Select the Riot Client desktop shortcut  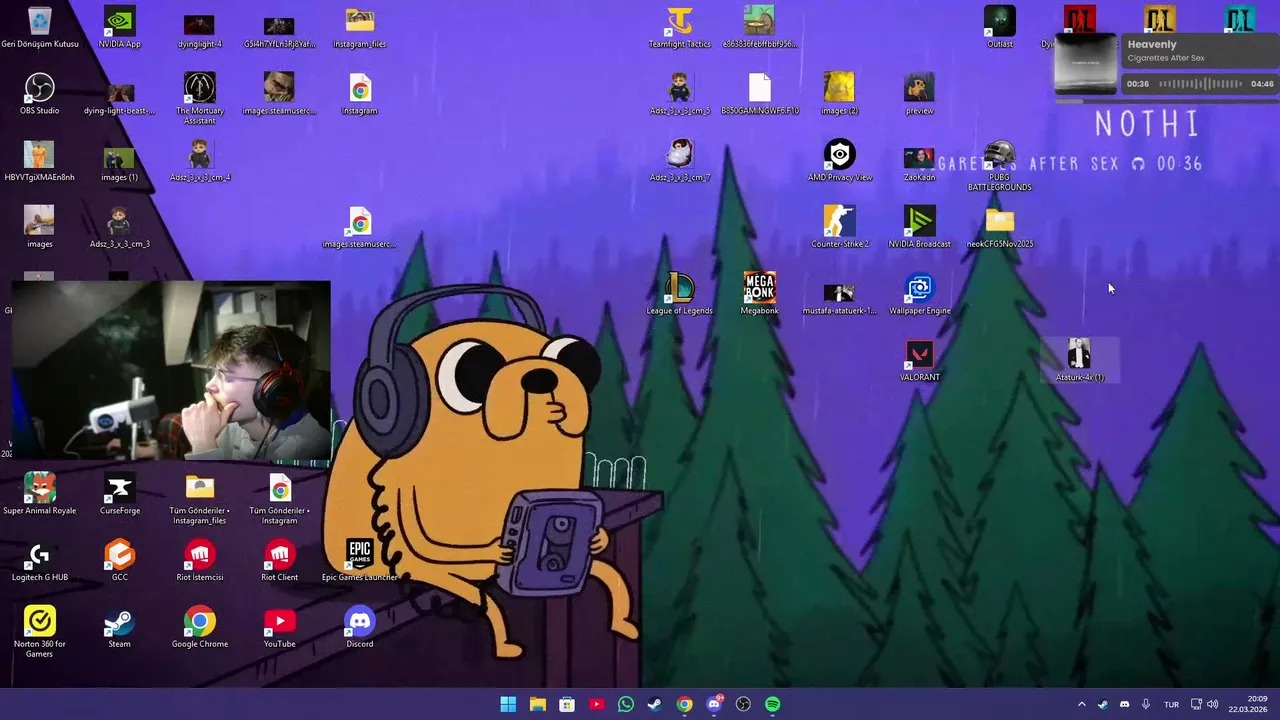pos(279,561)
